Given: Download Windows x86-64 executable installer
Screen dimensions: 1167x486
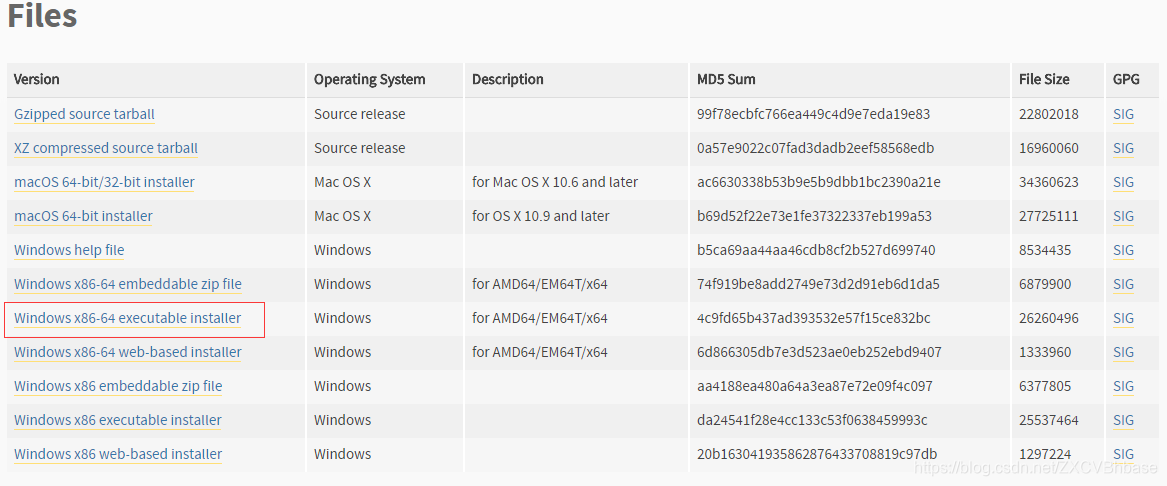Looking at the screenshot, I should tap(128, 319).
